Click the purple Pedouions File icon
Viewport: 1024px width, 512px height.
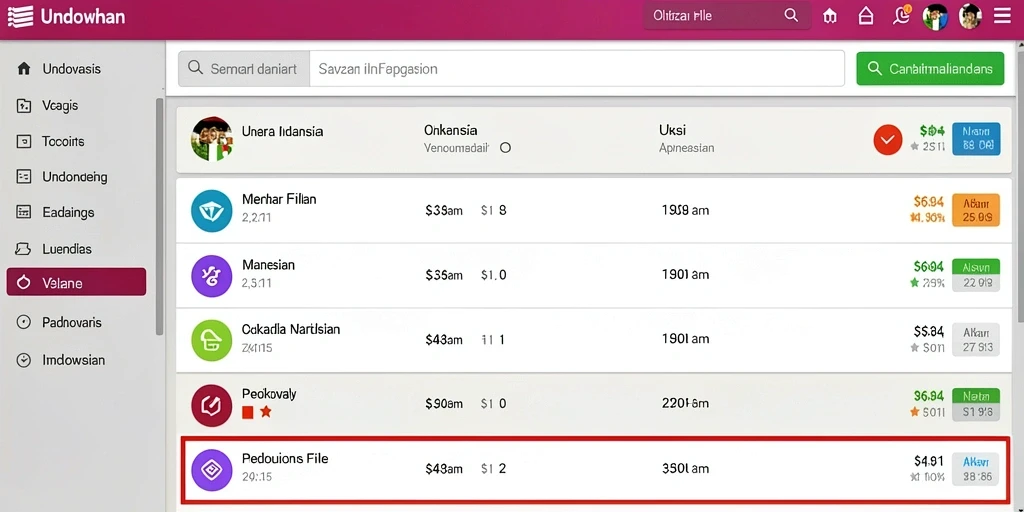[212, 470]
